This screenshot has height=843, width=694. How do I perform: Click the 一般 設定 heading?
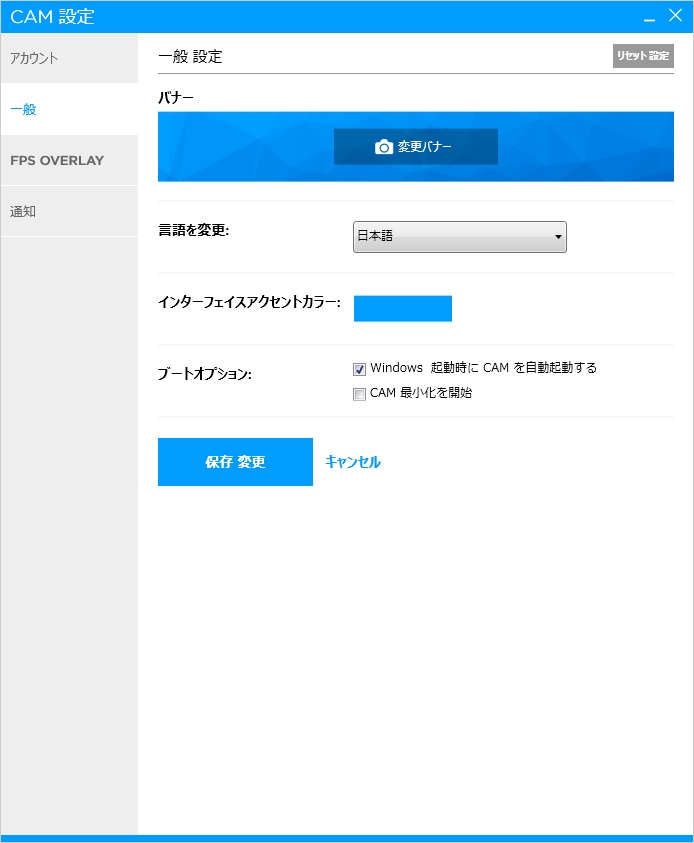190,56
